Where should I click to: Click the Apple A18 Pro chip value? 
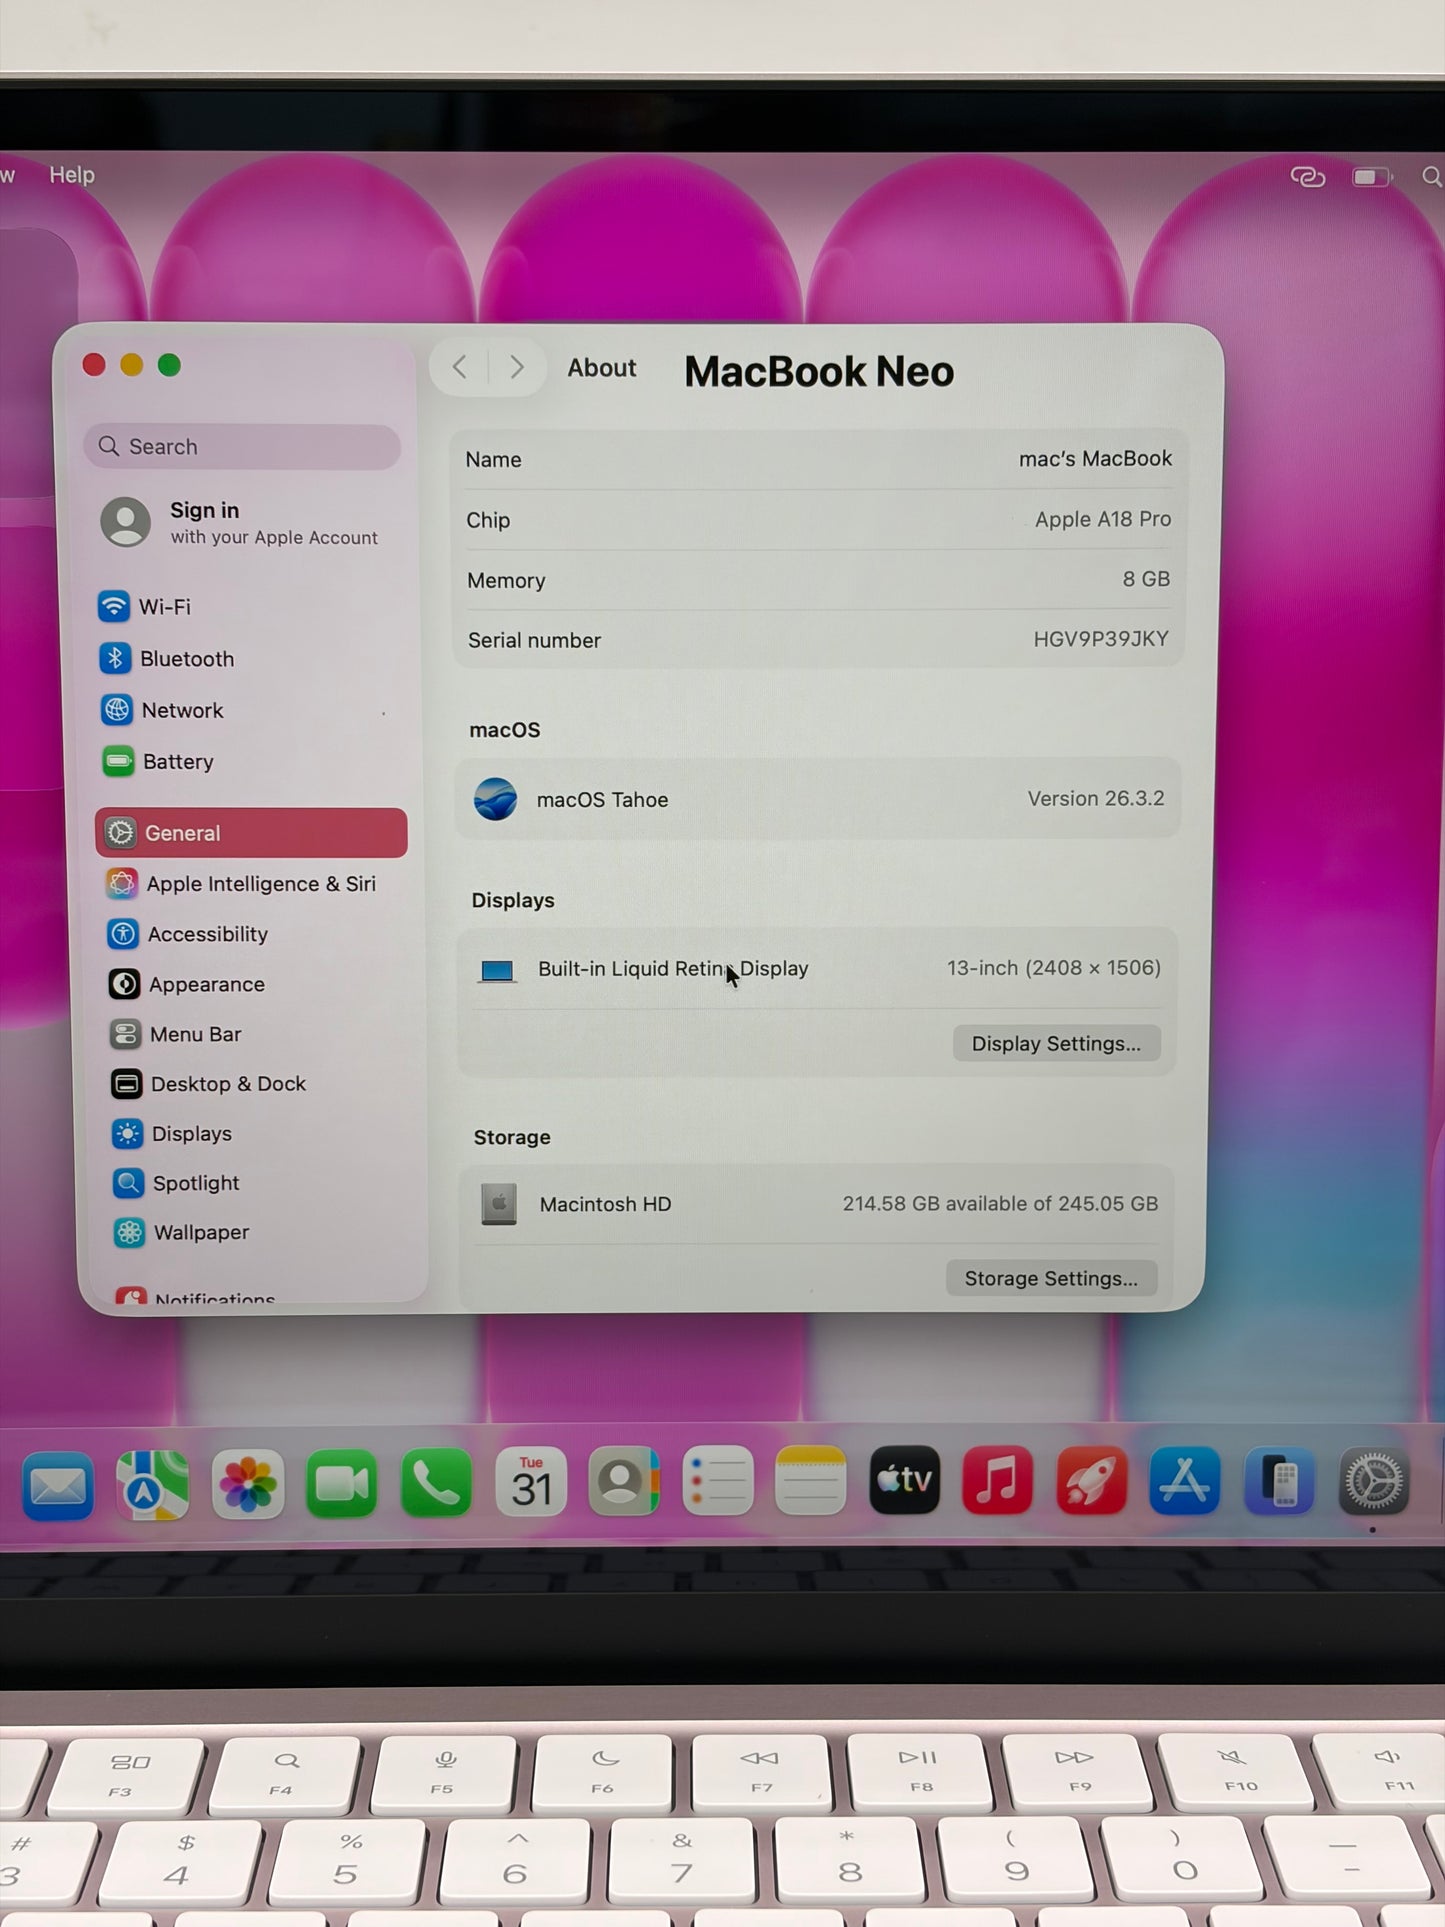pos(1103,519)
